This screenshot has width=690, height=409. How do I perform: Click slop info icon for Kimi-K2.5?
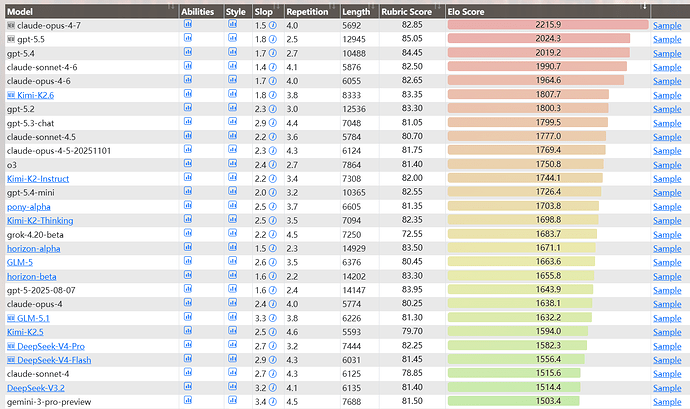pyautogui.click(x=273, y=332)
